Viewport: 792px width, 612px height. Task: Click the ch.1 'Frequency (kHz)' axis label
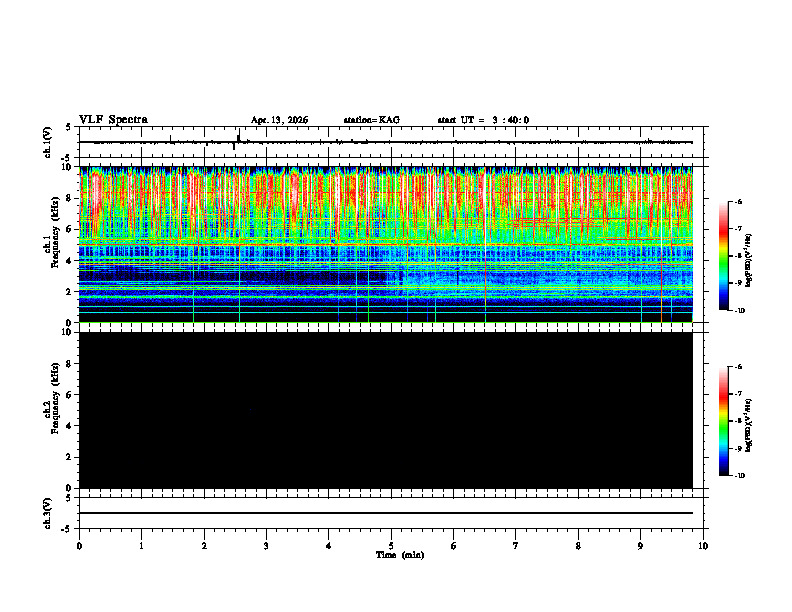[55, 232]
